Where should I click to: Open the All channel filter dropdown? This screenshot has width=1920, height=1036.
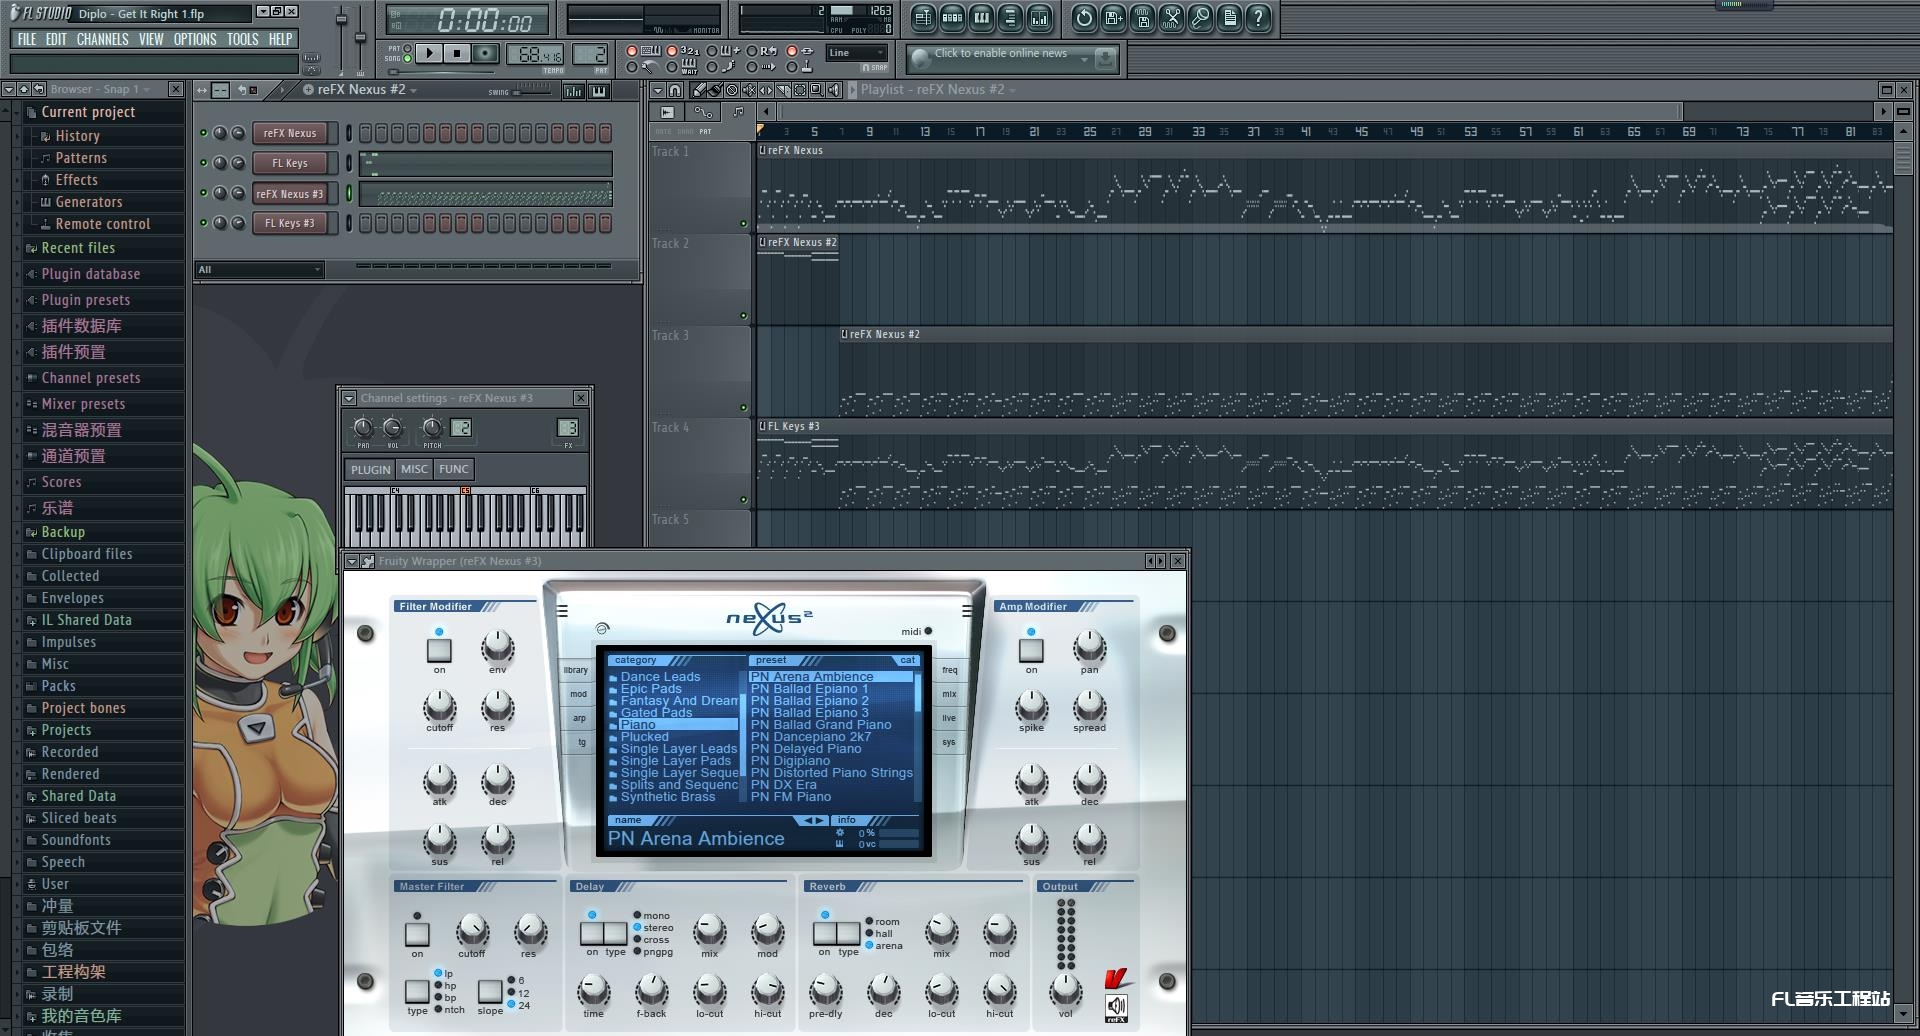click(x=260, y=270)
